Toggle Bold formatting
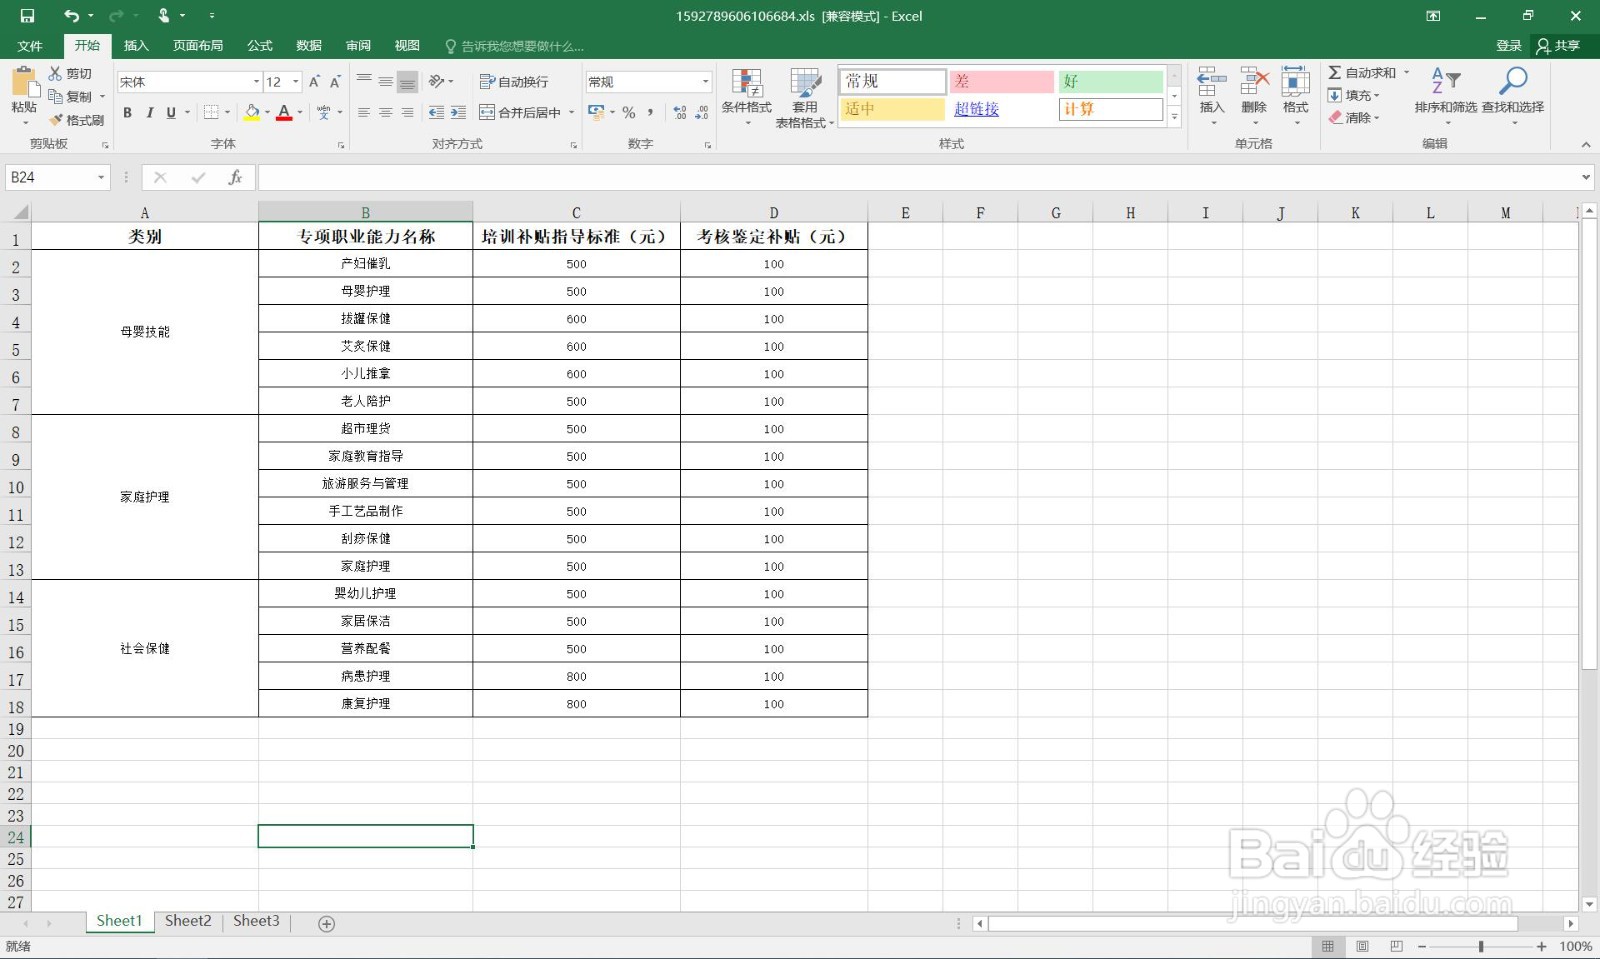Image resolution: width=1600 pixels, height=959 pixels. pyautogui.click(x=127, y=113)
